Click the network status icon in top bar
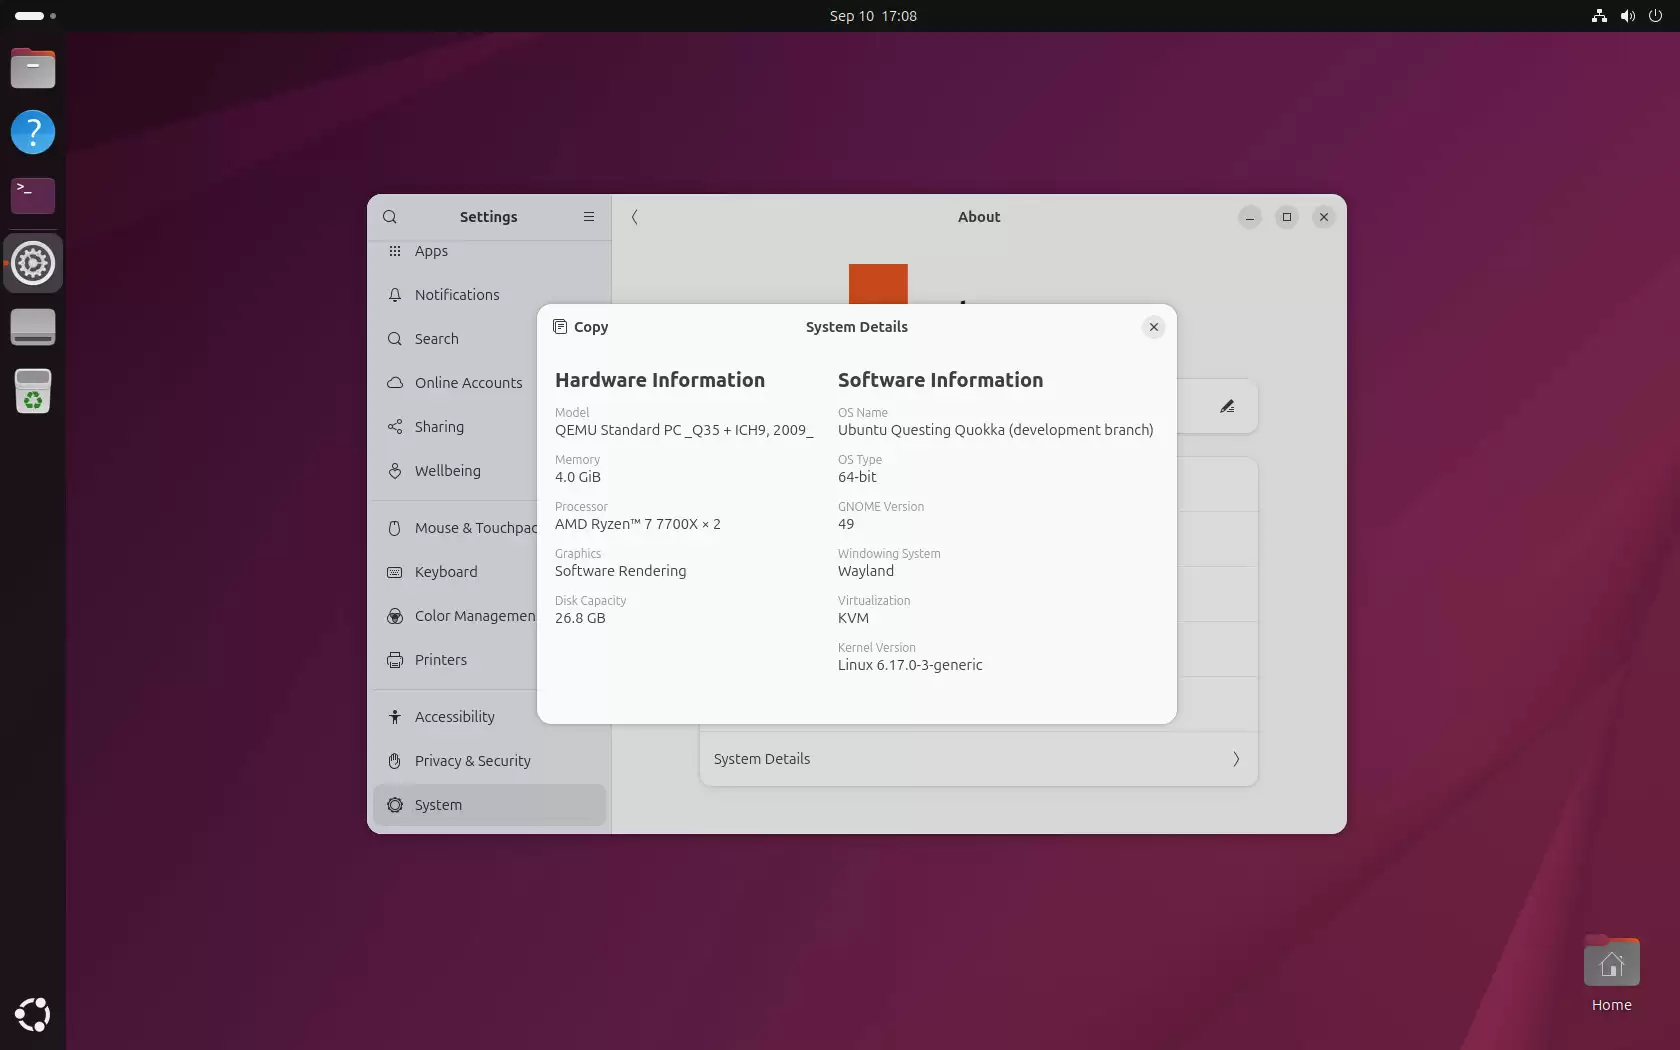The image size is (1680, 1050). click(x=1597, y=16)
